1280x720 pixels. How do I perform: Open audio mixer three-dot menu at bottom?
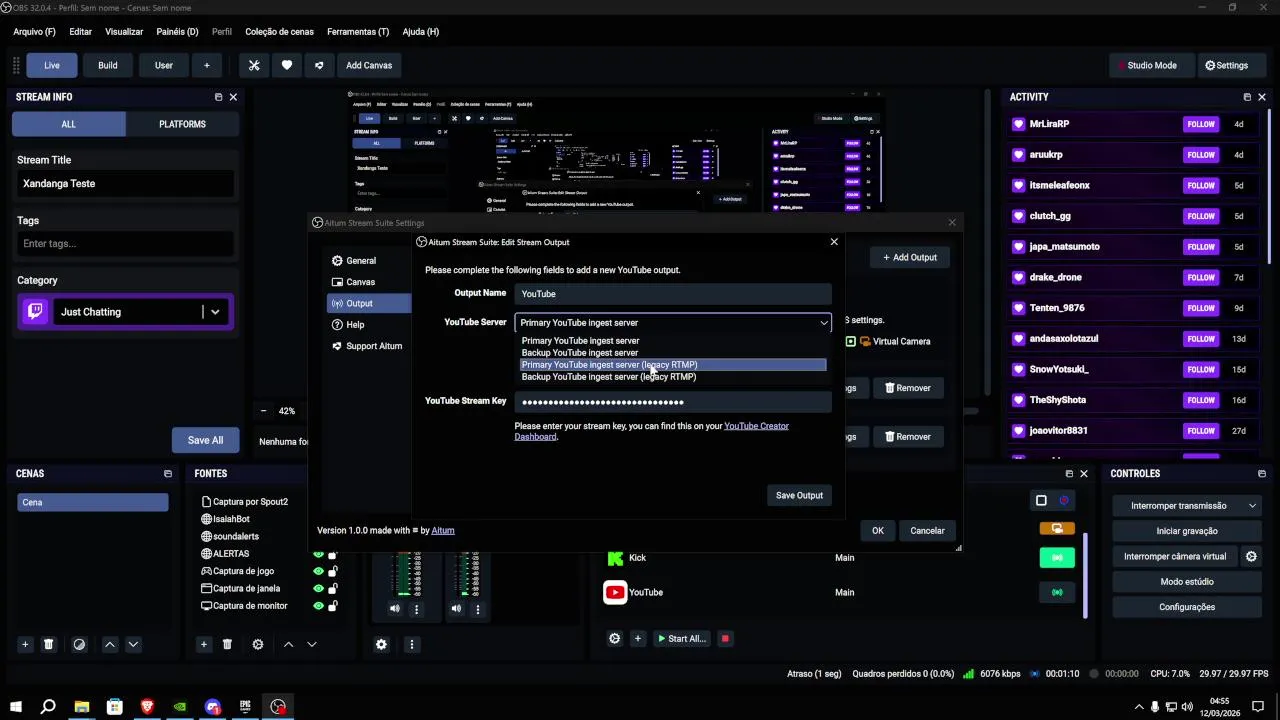[x=411, y=645]
